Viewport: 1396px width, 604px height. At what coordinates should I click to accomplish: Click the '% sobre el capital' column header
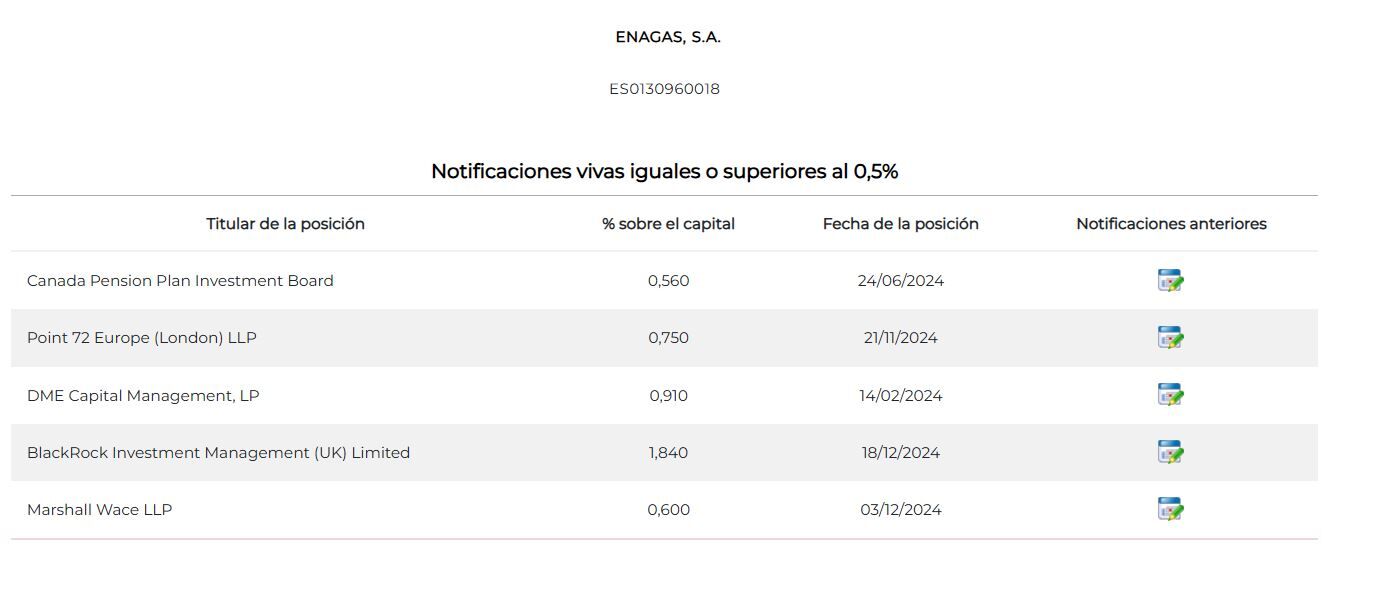click(668, 224)
